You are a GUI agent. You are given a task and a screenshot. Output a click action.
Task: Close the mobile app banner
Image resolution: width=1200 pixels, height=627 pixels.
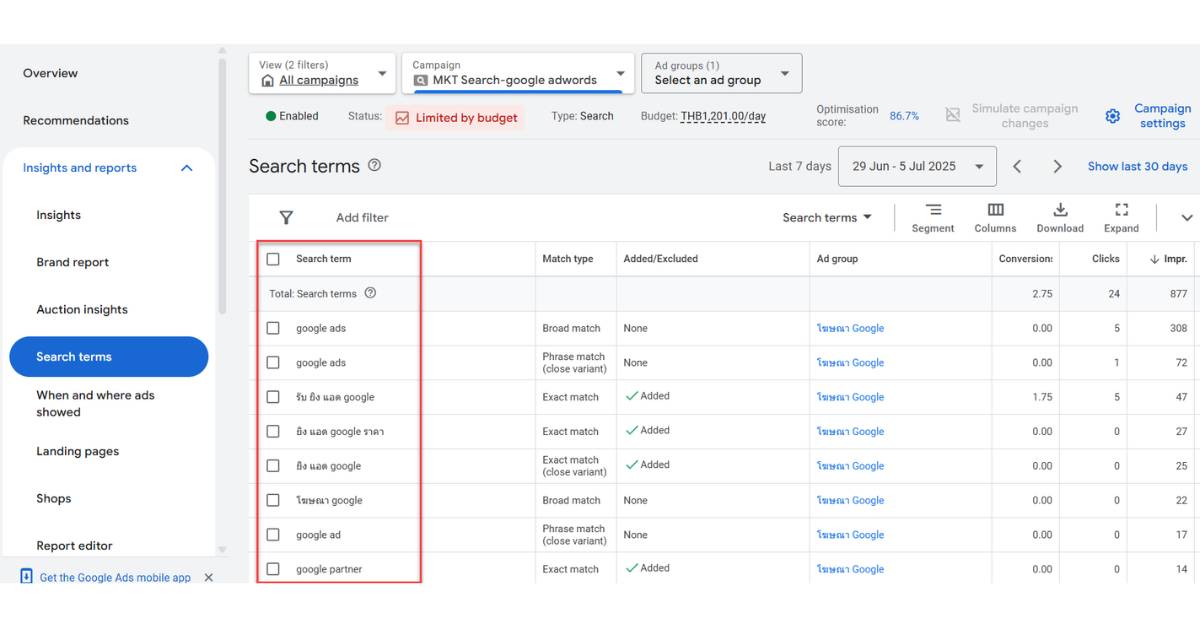(x=208, y=577)
